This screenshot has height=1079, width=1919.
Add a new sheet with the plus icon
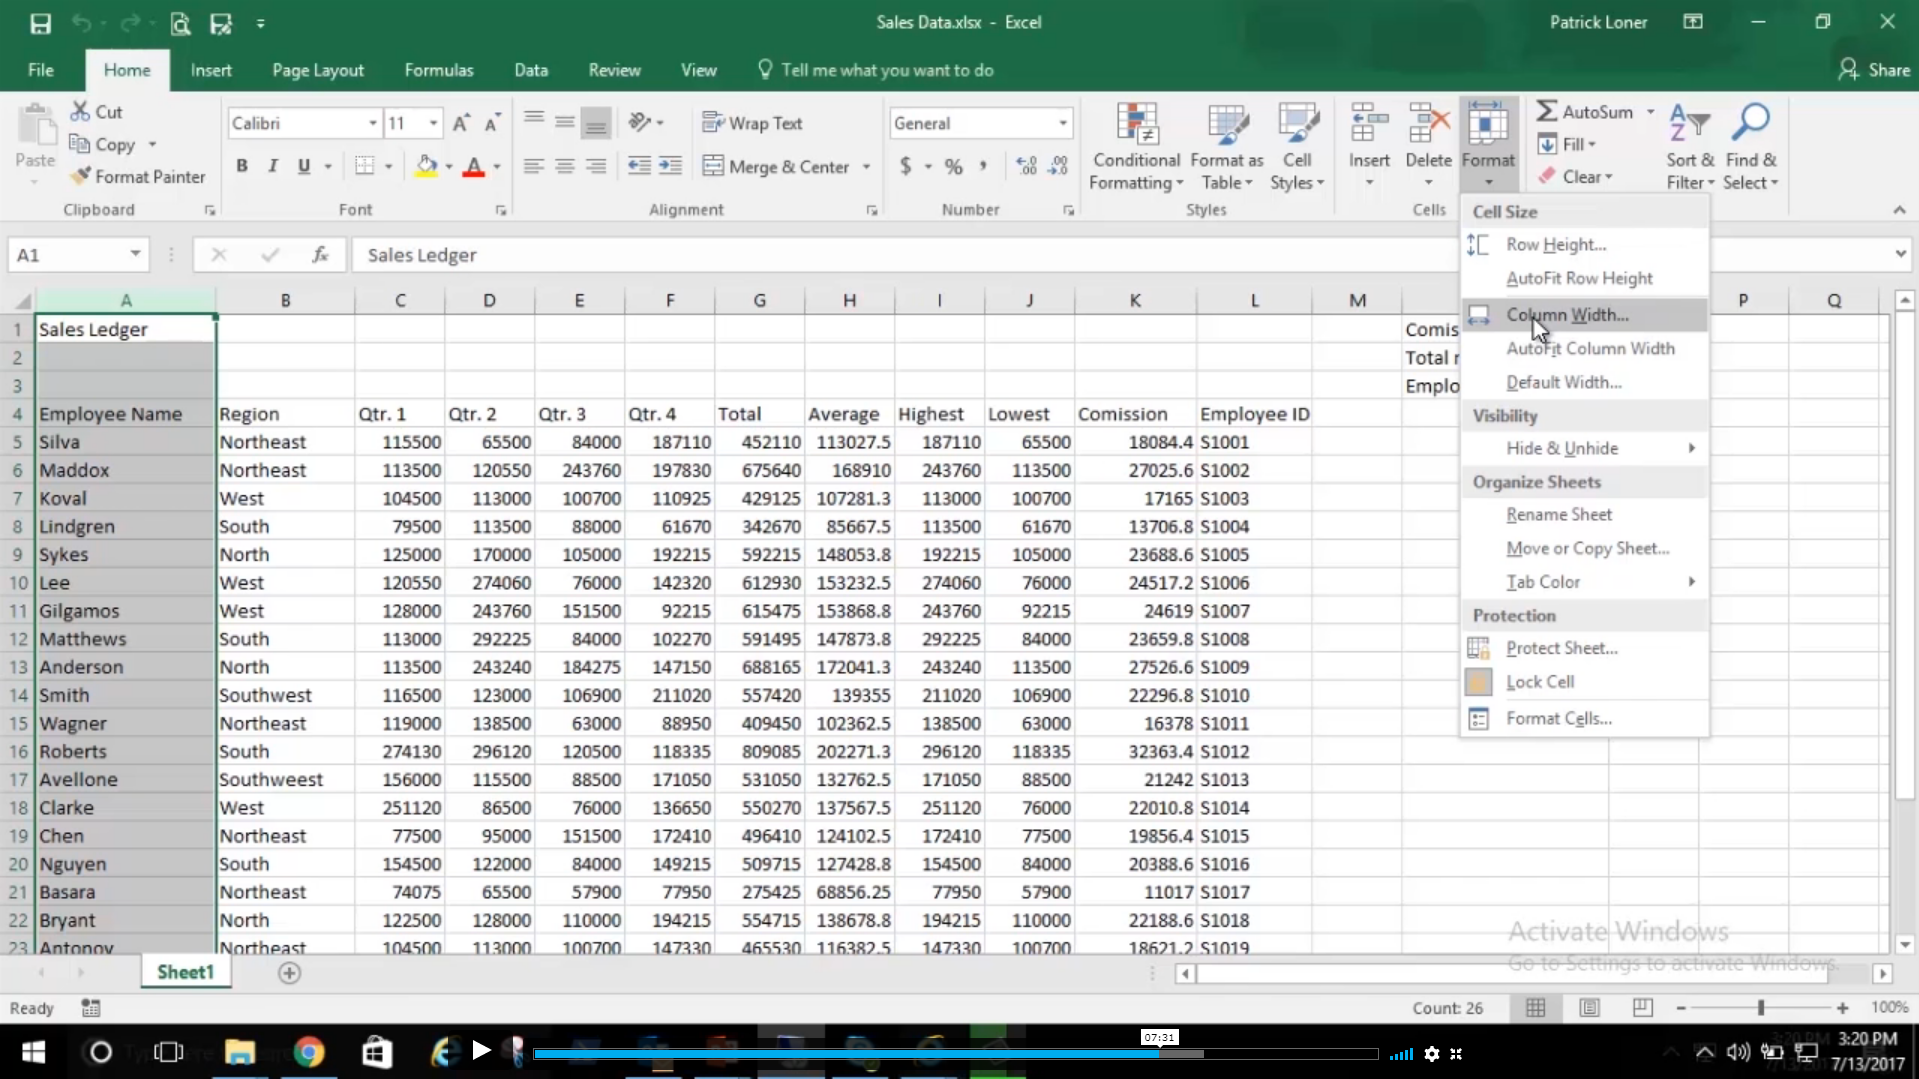pyautogui.click(x=289, y=973)
